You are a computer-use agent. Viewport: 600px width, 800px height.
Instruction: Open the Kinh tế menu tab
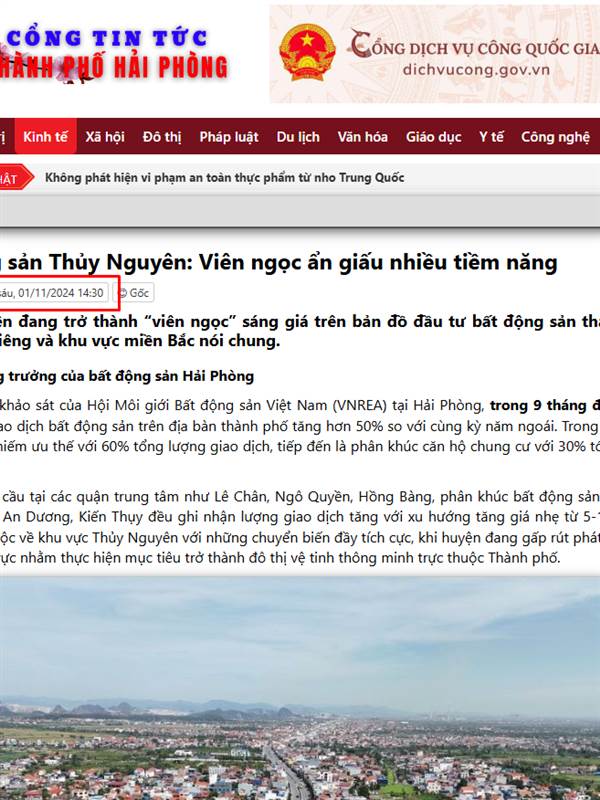45,137
